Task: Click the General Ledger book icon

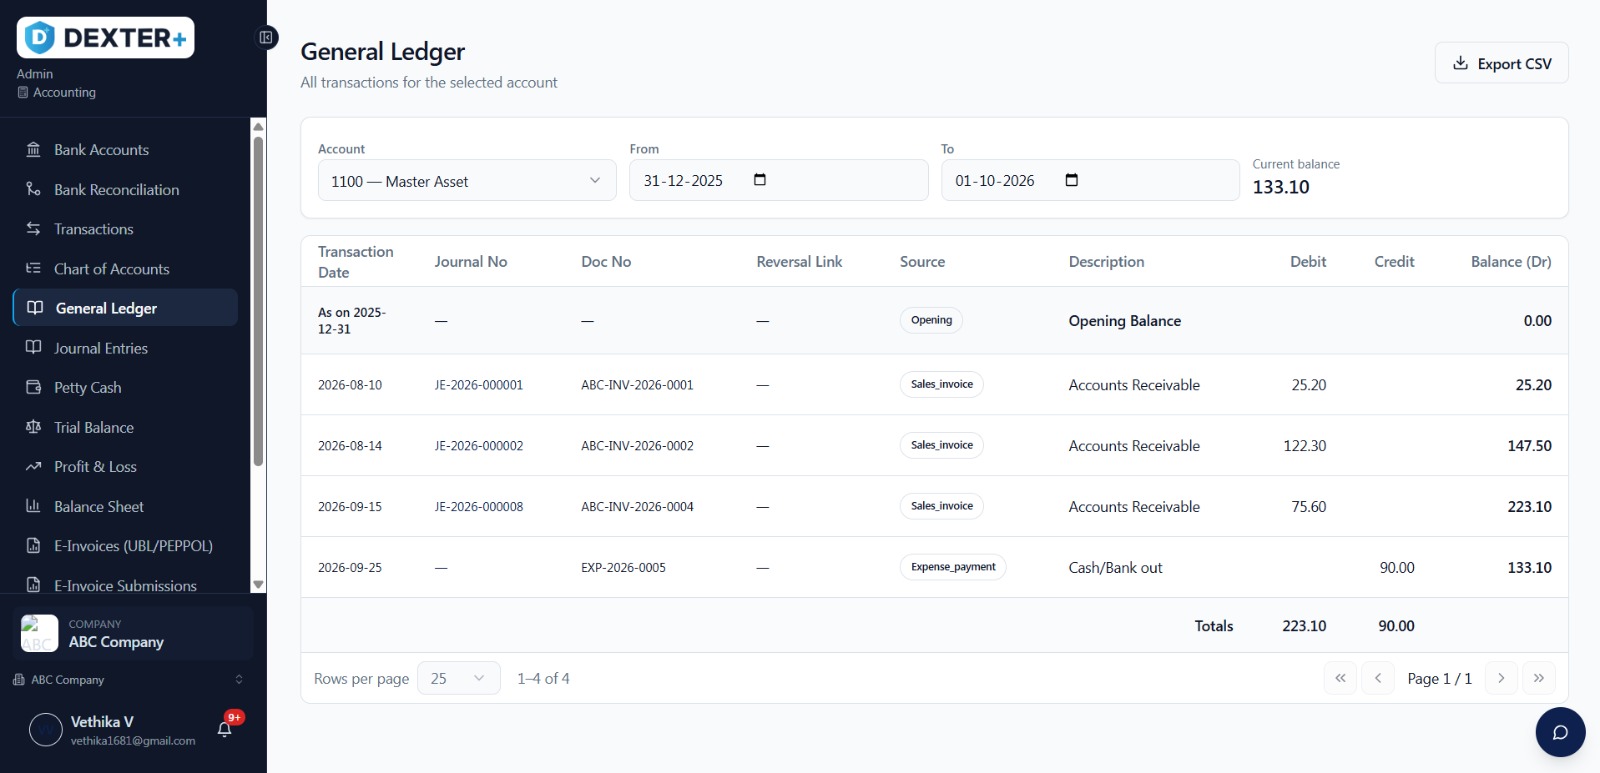Action: pyautogui.click(x=35, y=308)
